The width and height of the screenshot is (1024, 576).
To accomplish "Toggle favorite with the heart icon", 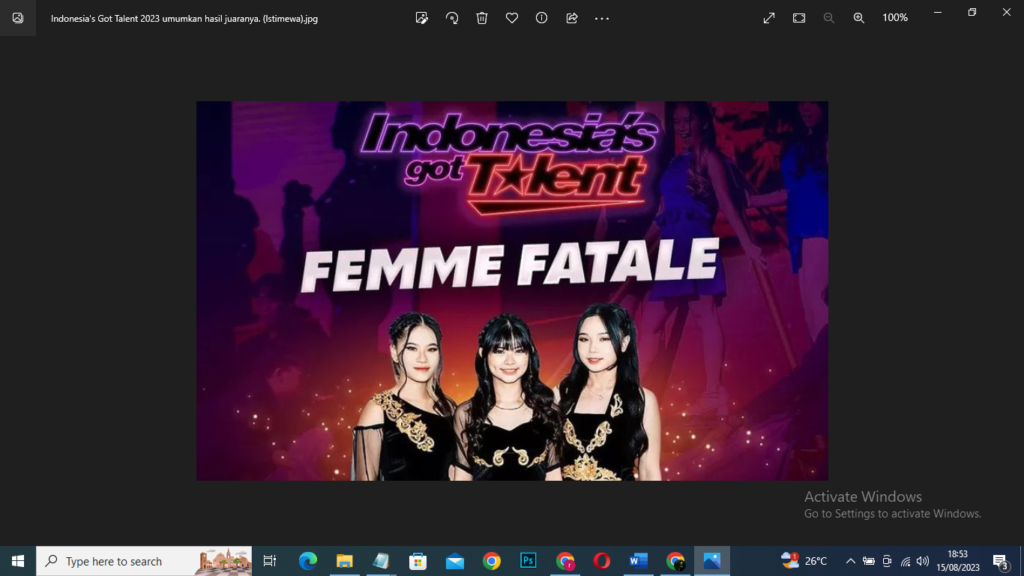I will (512, 18).
